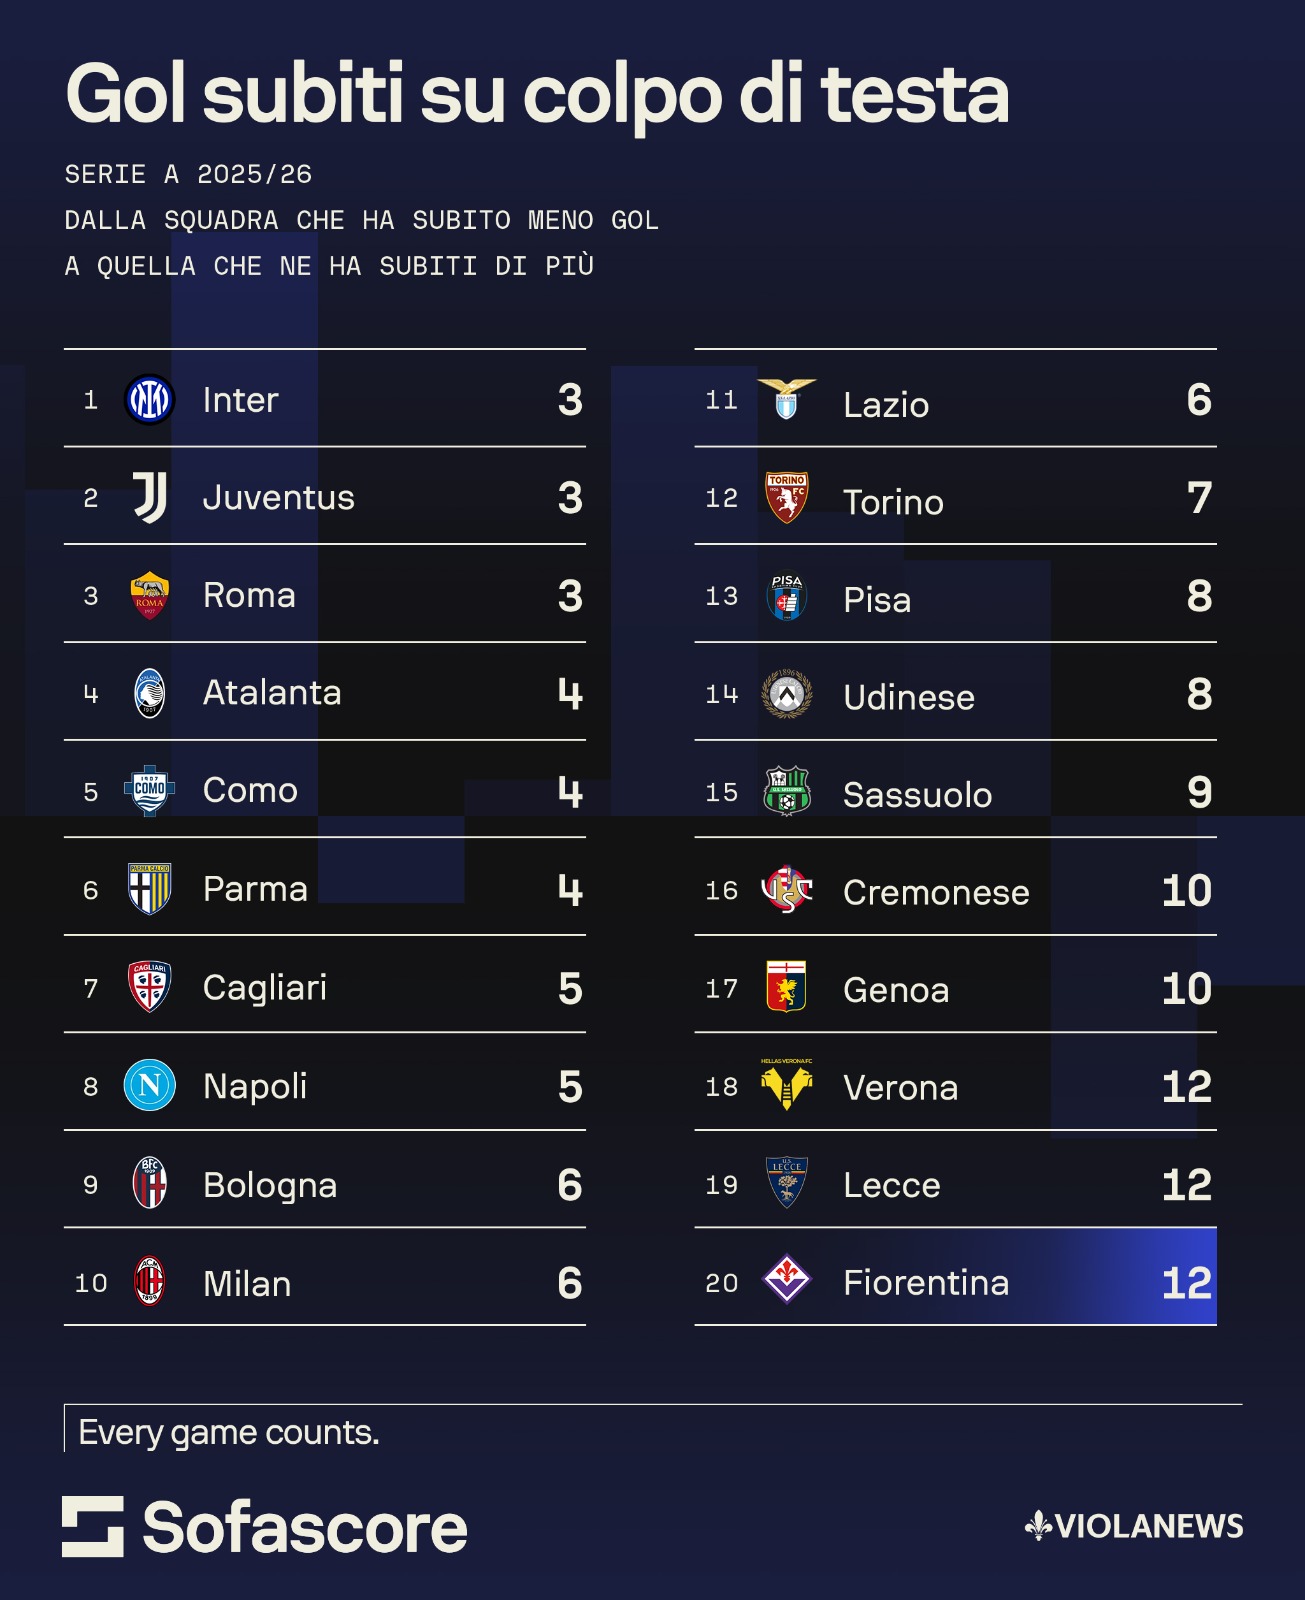Click the Sofascore brand name
Image resolution: width=1305 pixels, height=1600 pixels.
coord(305,1528)
